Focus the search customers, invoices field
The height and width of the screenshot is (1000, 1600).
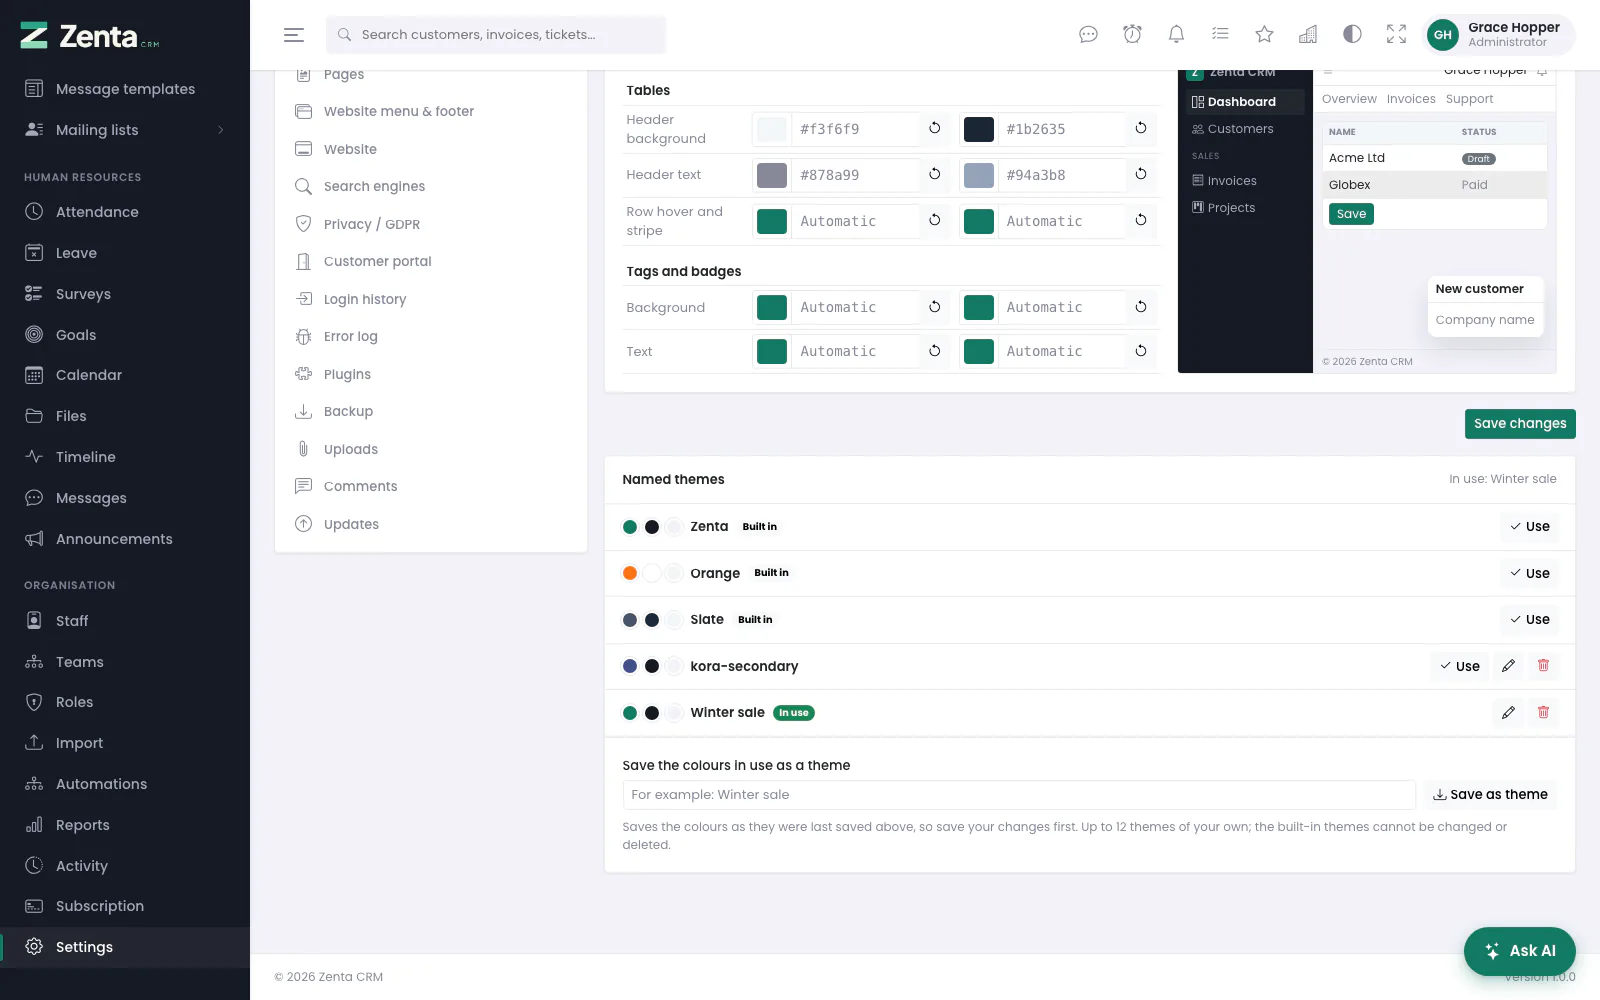pyautogui.click(x=496, y=35)
